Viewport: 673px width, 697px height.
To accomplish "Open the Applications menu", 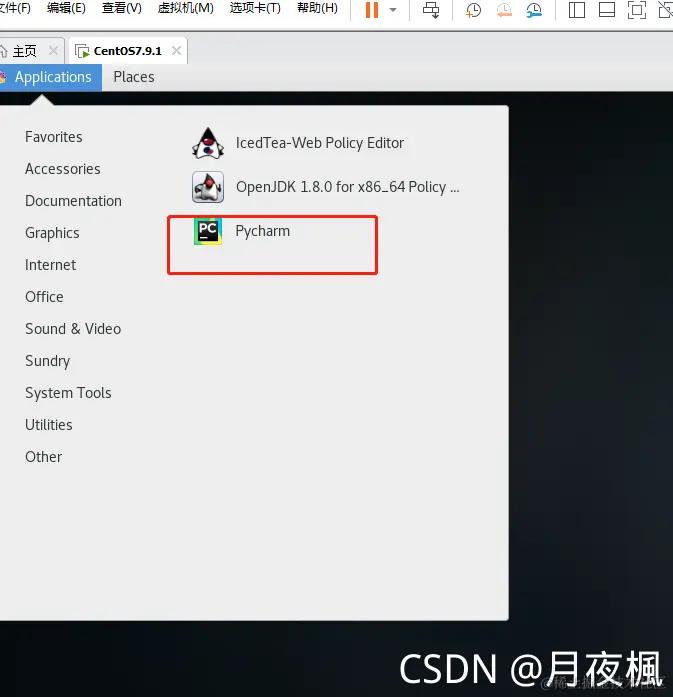I will tap(51, 77).
